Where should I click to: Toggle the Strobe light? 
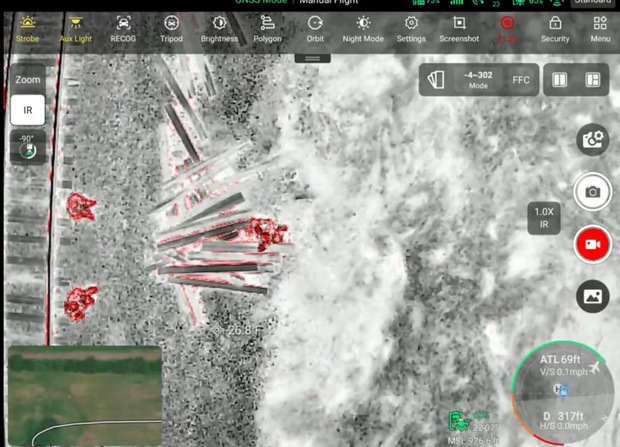[28, 30]
